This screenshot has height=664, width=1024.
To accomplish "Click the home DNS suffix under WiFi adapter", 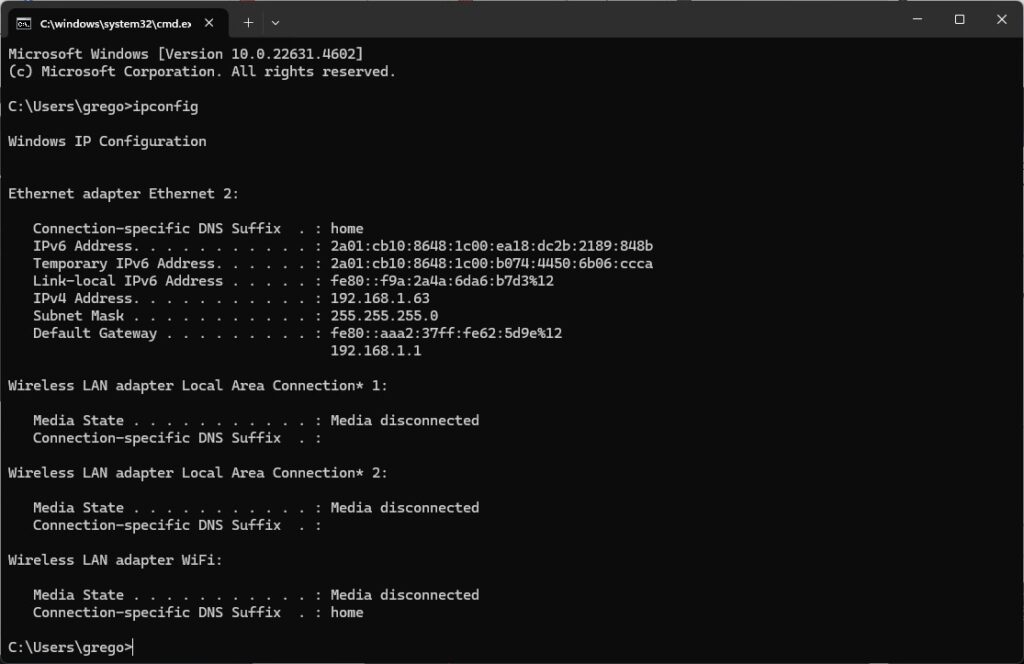I will [347, 612].
